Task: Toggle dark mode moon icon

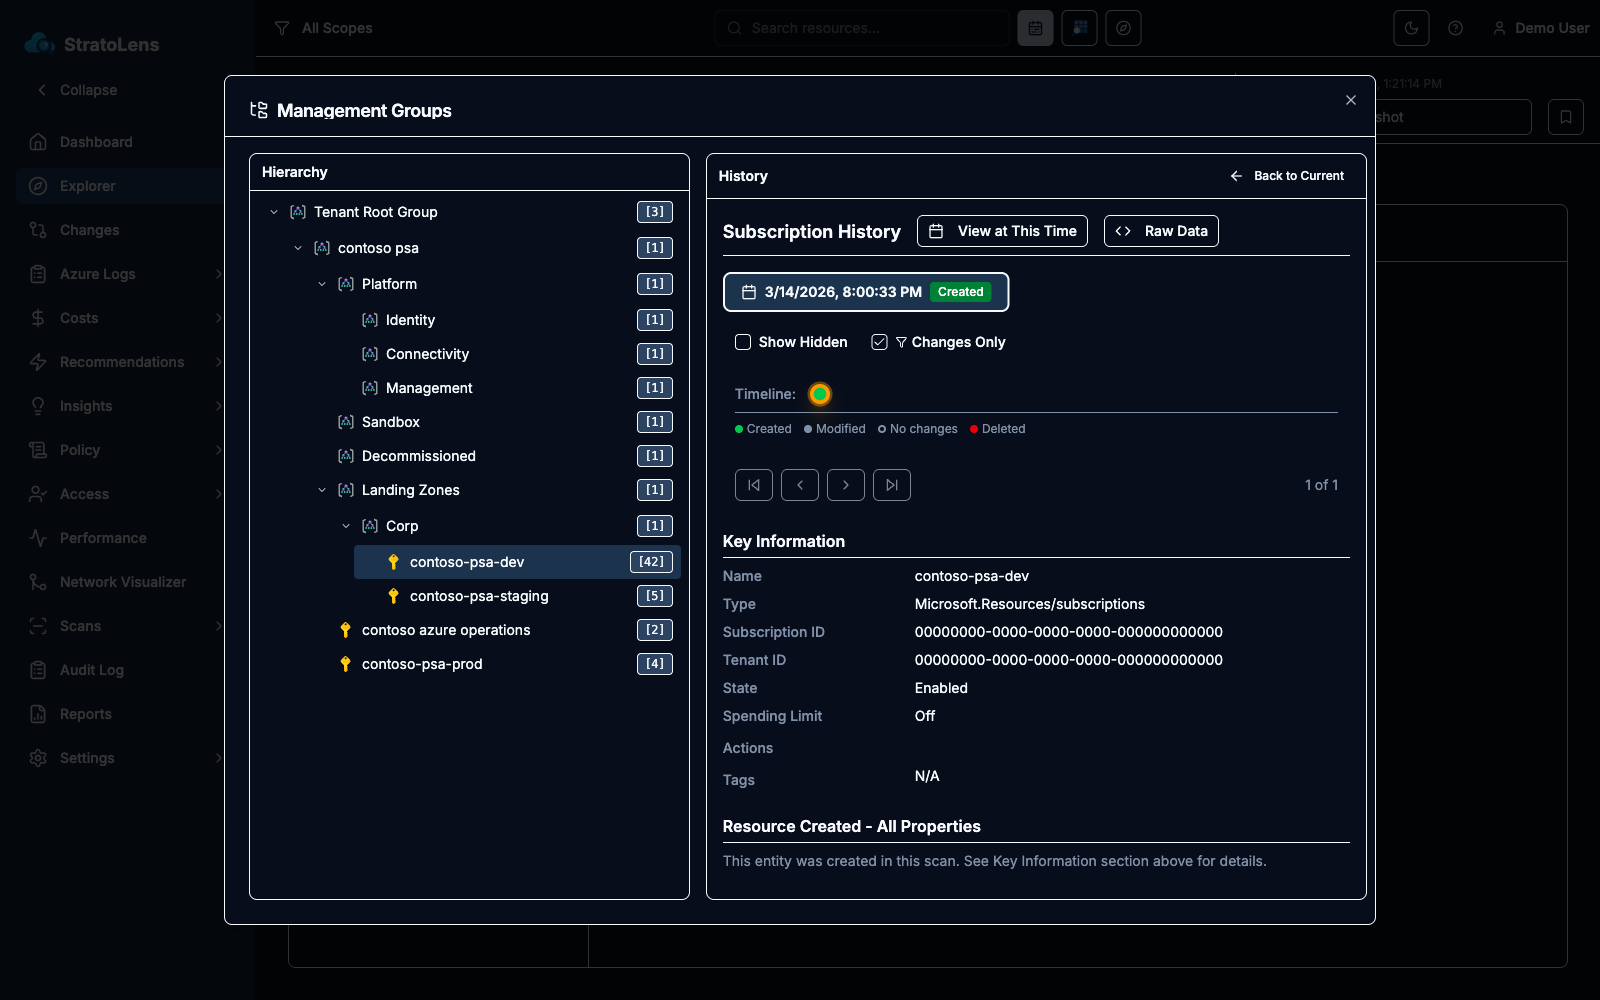Action: (1411, 28)
